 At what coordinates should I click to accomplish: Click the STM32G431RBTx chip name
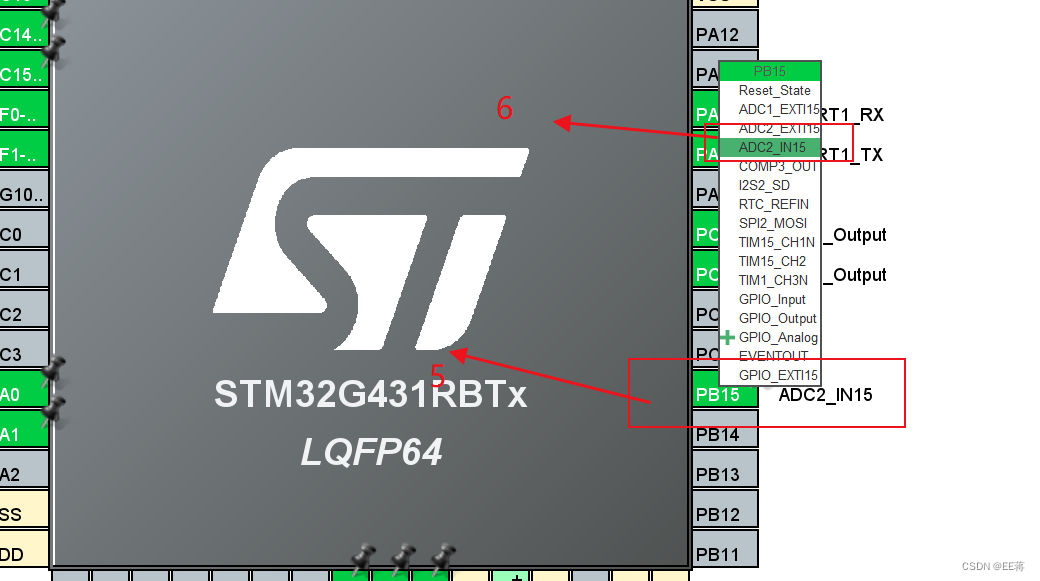tap(371, 394)
